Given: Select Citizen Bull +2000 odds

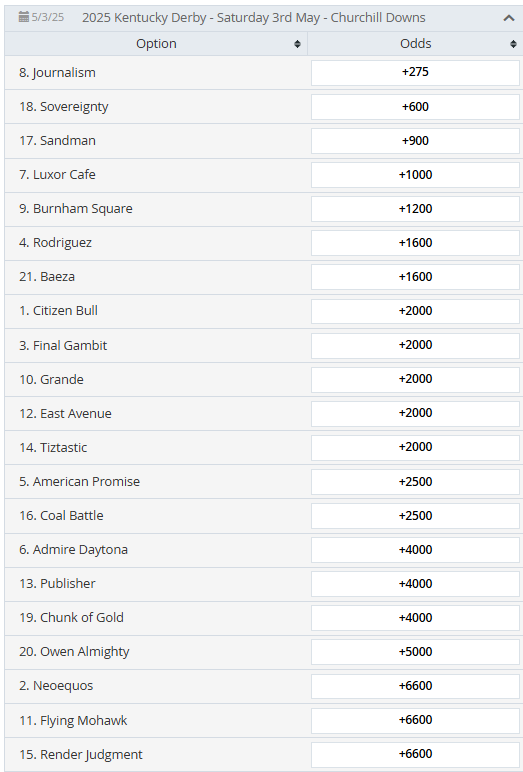Looking at the screenshot, I should [415, 311].
